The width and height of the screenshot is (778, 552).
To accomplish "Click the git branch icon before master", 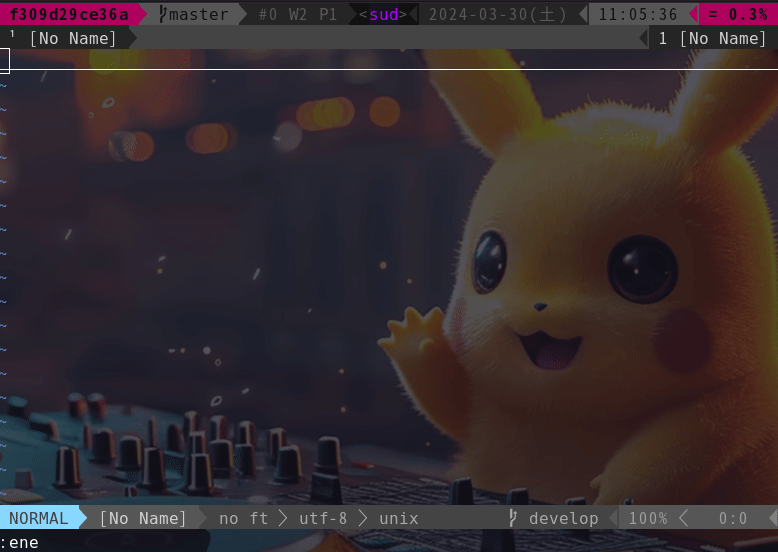I will click(x=163, y=14).
